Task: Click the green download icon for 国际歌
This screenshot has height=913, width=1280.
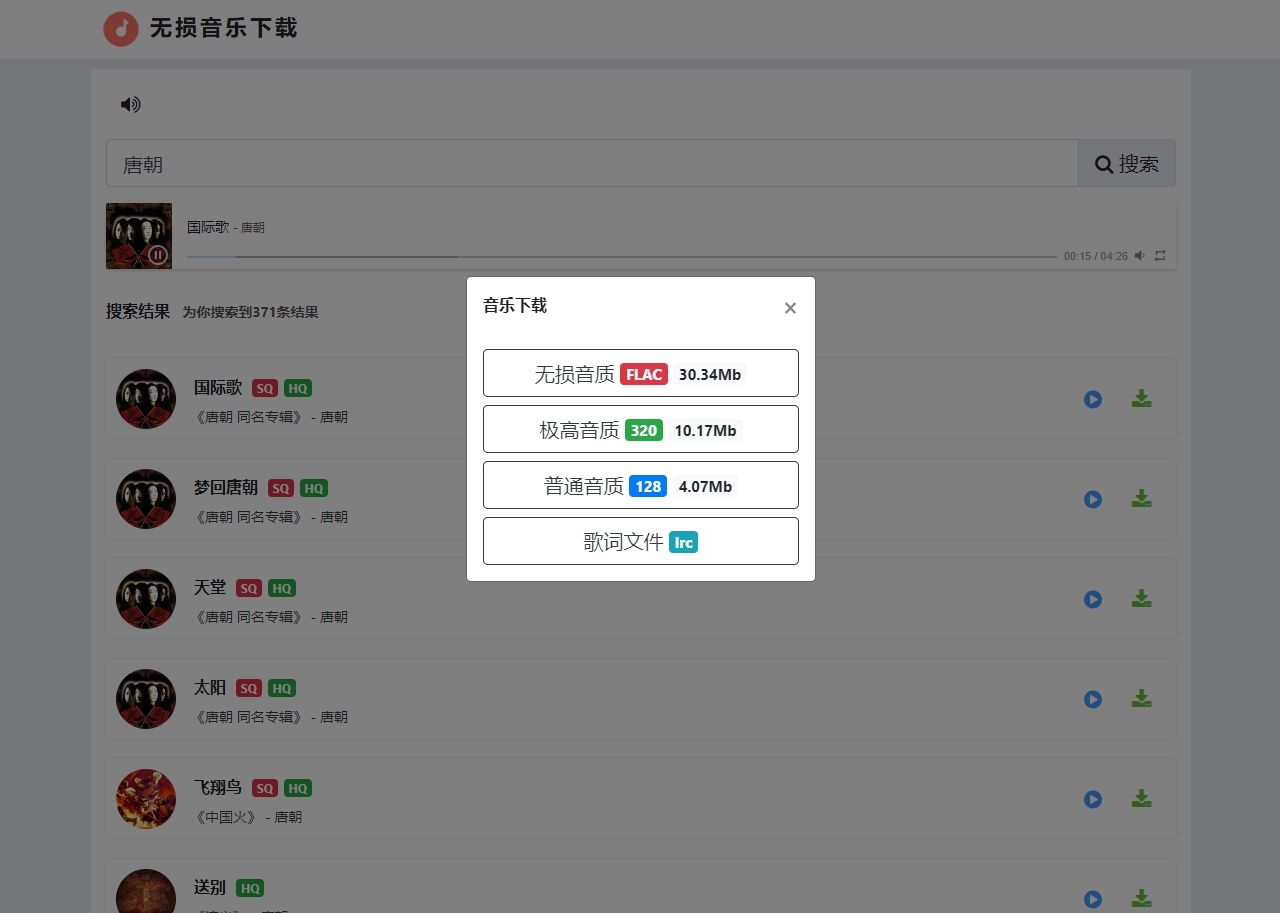Action: [1141, 398]
